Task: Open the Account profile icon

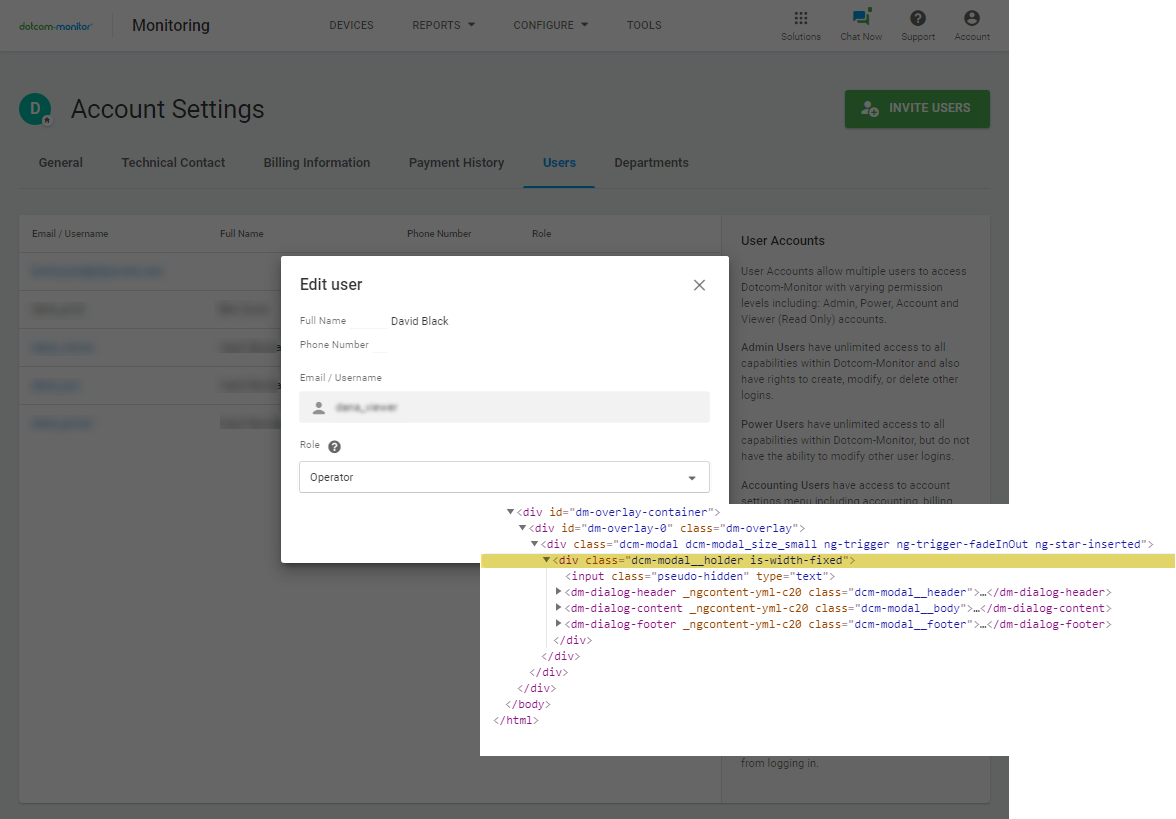Action: pyautogui.click(x=971, y=19)
